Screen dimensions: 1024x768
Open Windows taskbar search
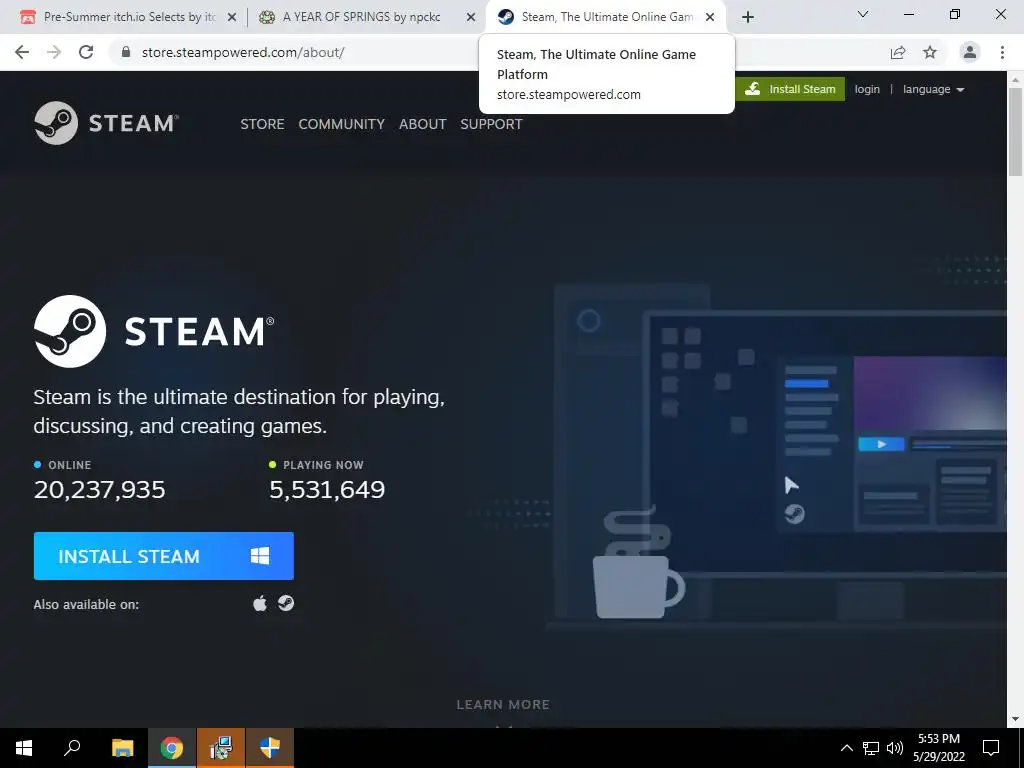(72, 748)
